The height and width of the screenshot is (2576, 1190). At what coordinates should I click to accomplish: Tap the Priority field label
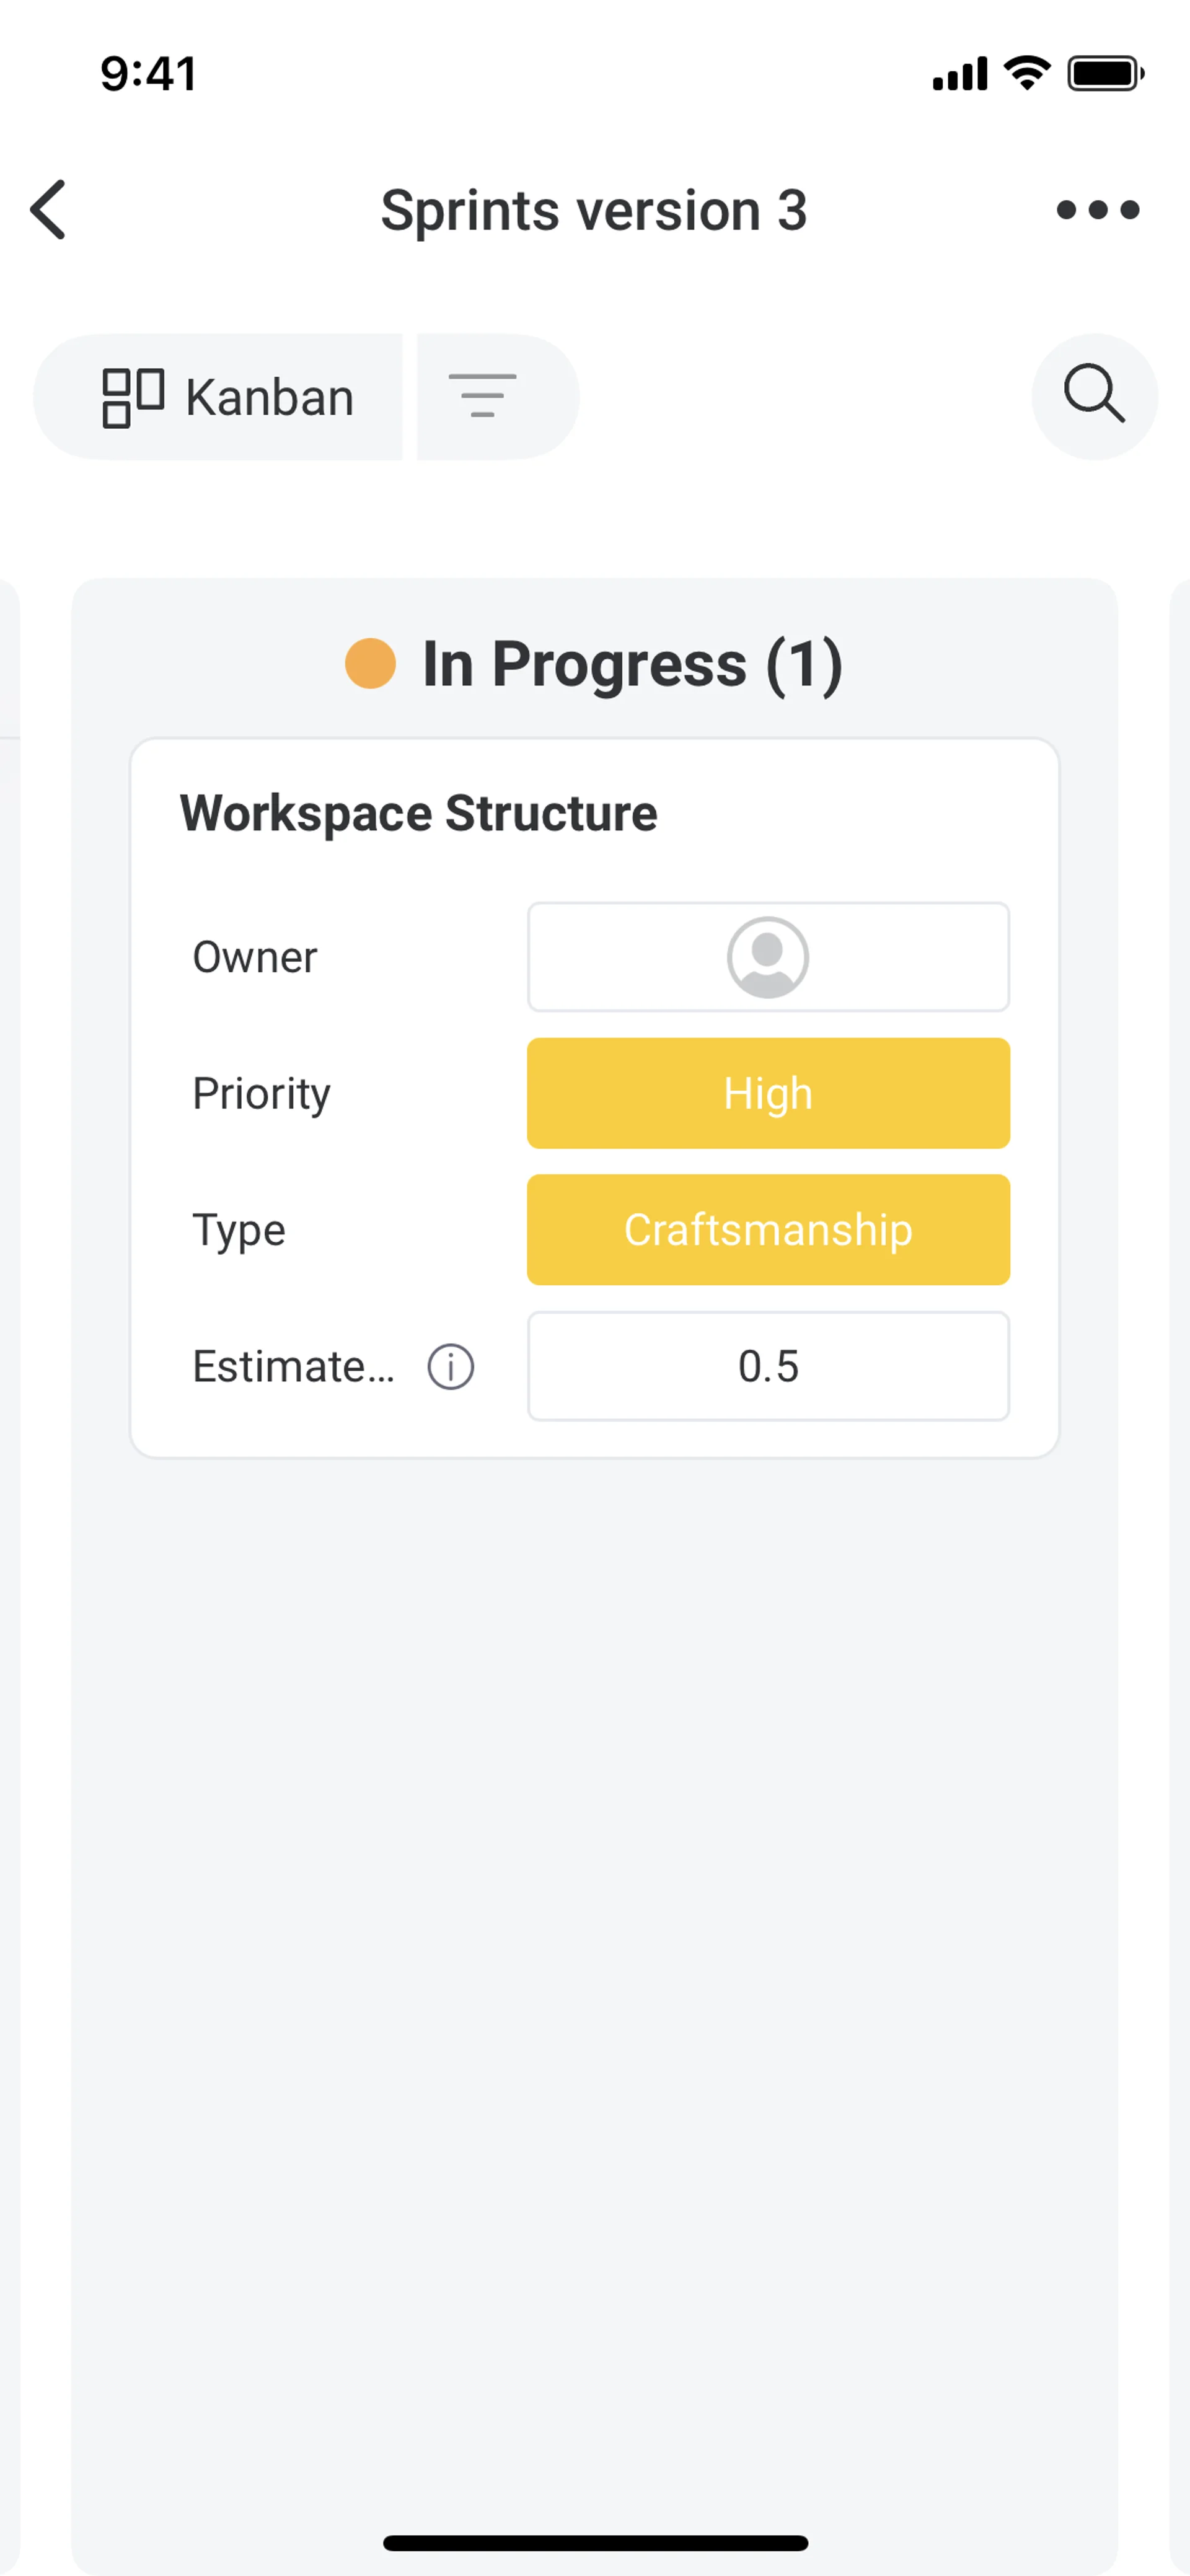[261, 1093]
